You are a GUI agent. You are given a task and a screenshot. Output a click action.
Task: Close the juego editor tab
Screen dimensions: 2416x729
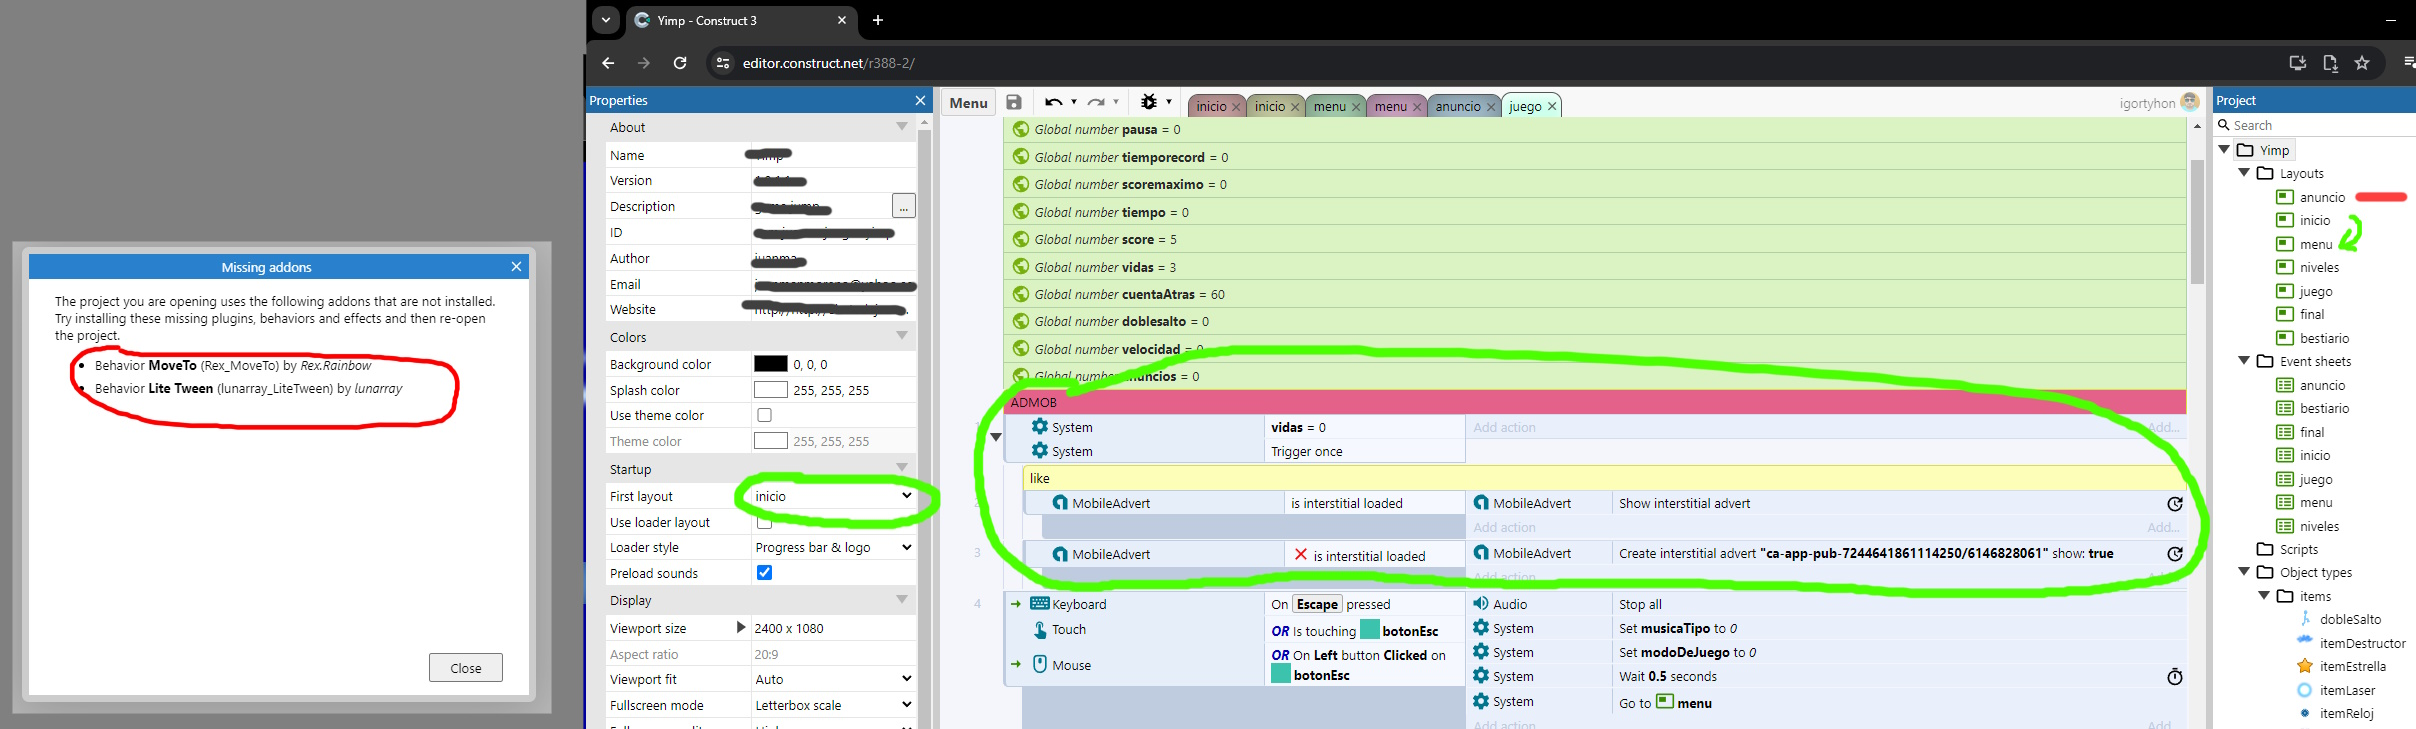1552,106
